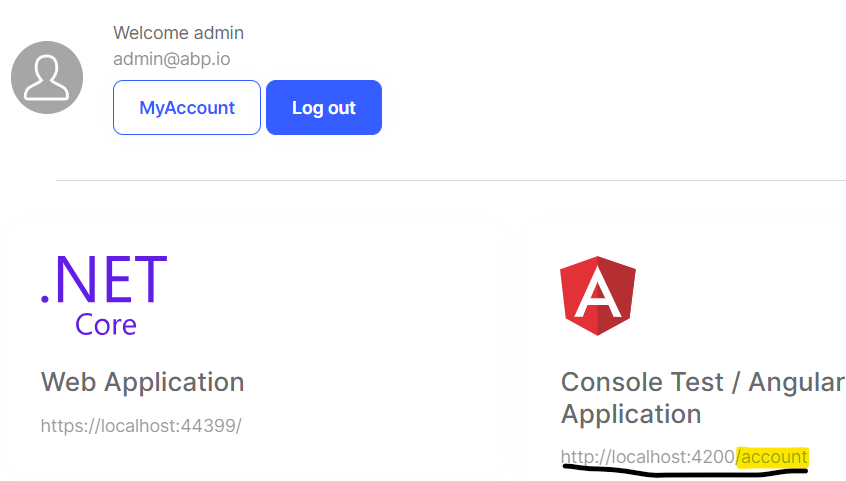This screenshot has width=846, height=481.
Task: Click the gray user avatar icon
Action: pos(47,78)
